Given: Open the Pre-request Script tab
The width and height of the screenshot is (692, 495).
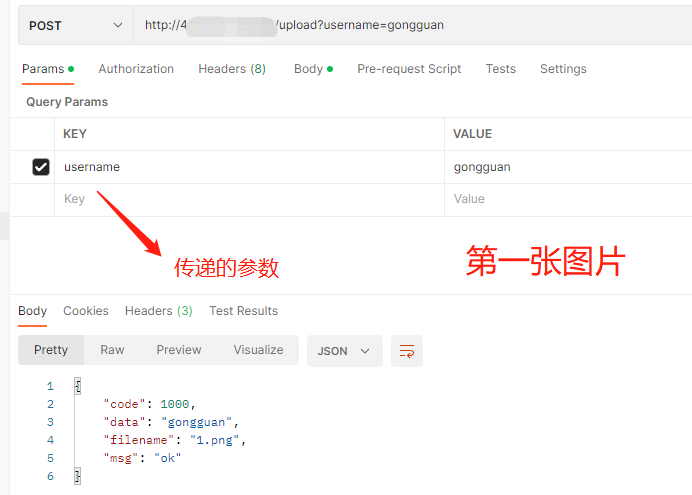Looking at the screenshot, I should (x=409, y=69).
